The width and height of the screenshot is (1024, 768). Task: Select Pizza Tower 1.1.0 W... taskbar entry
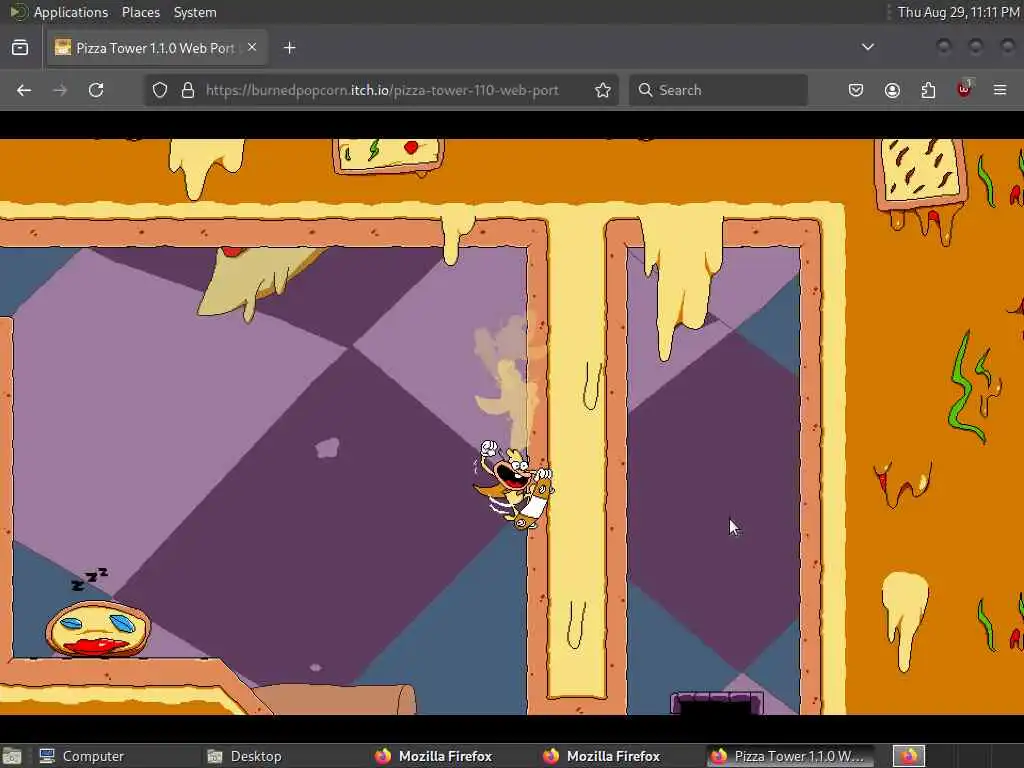[789, 756]
